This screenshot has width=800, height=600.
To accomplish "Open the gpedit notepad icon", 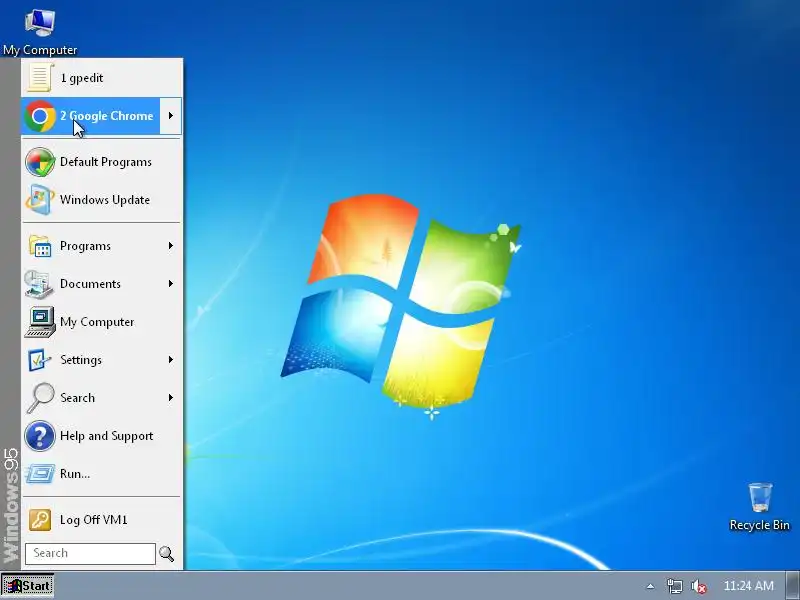I will [40, 78].
